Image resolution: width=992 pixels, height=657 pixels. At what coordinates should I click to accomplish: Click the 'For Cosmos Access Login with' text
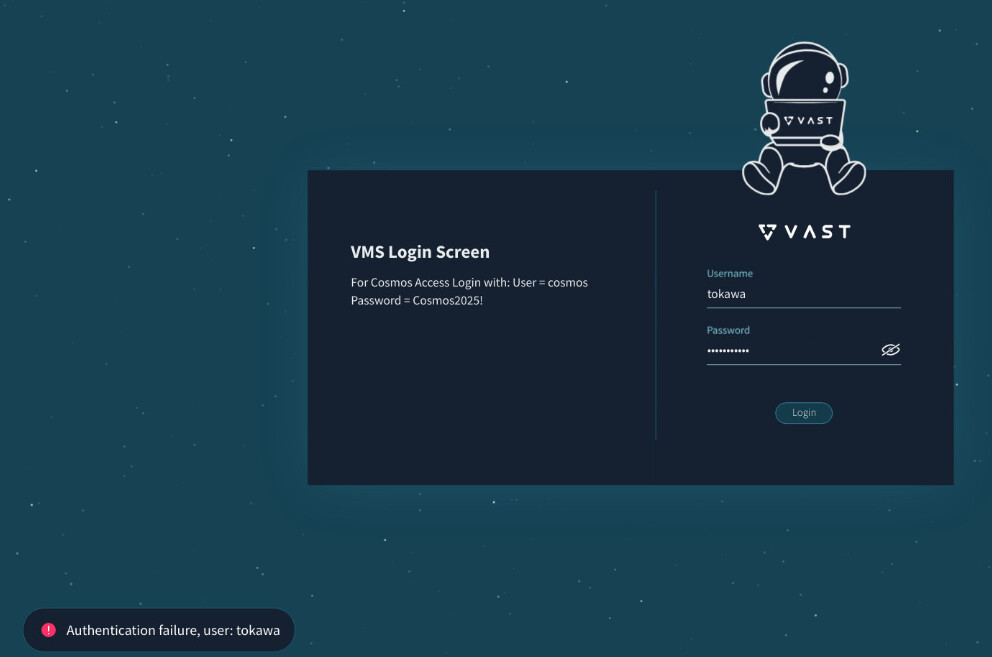(430, 283)
